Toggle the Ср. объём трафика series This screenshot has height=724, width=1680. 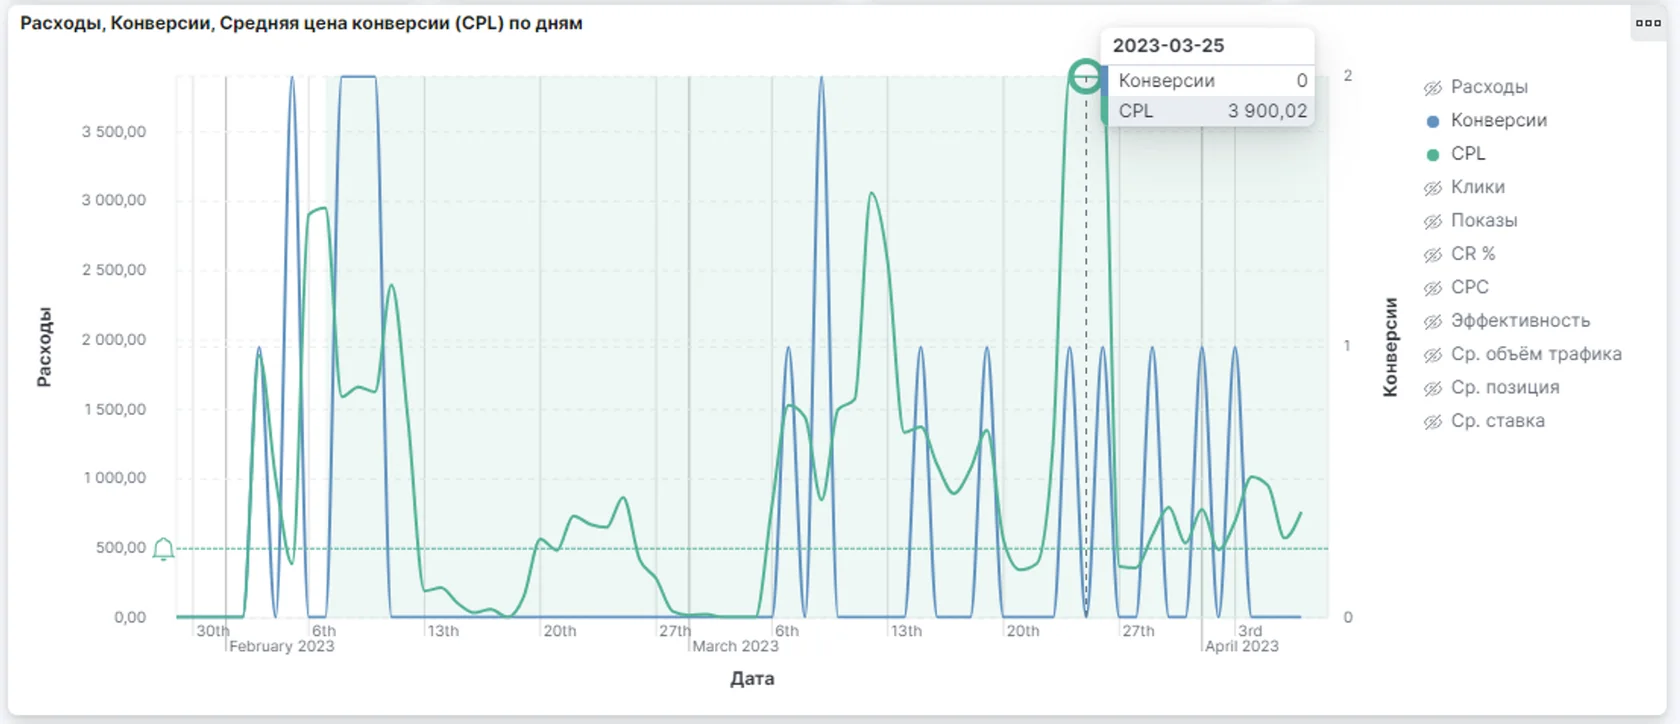tap(1523, 354)
